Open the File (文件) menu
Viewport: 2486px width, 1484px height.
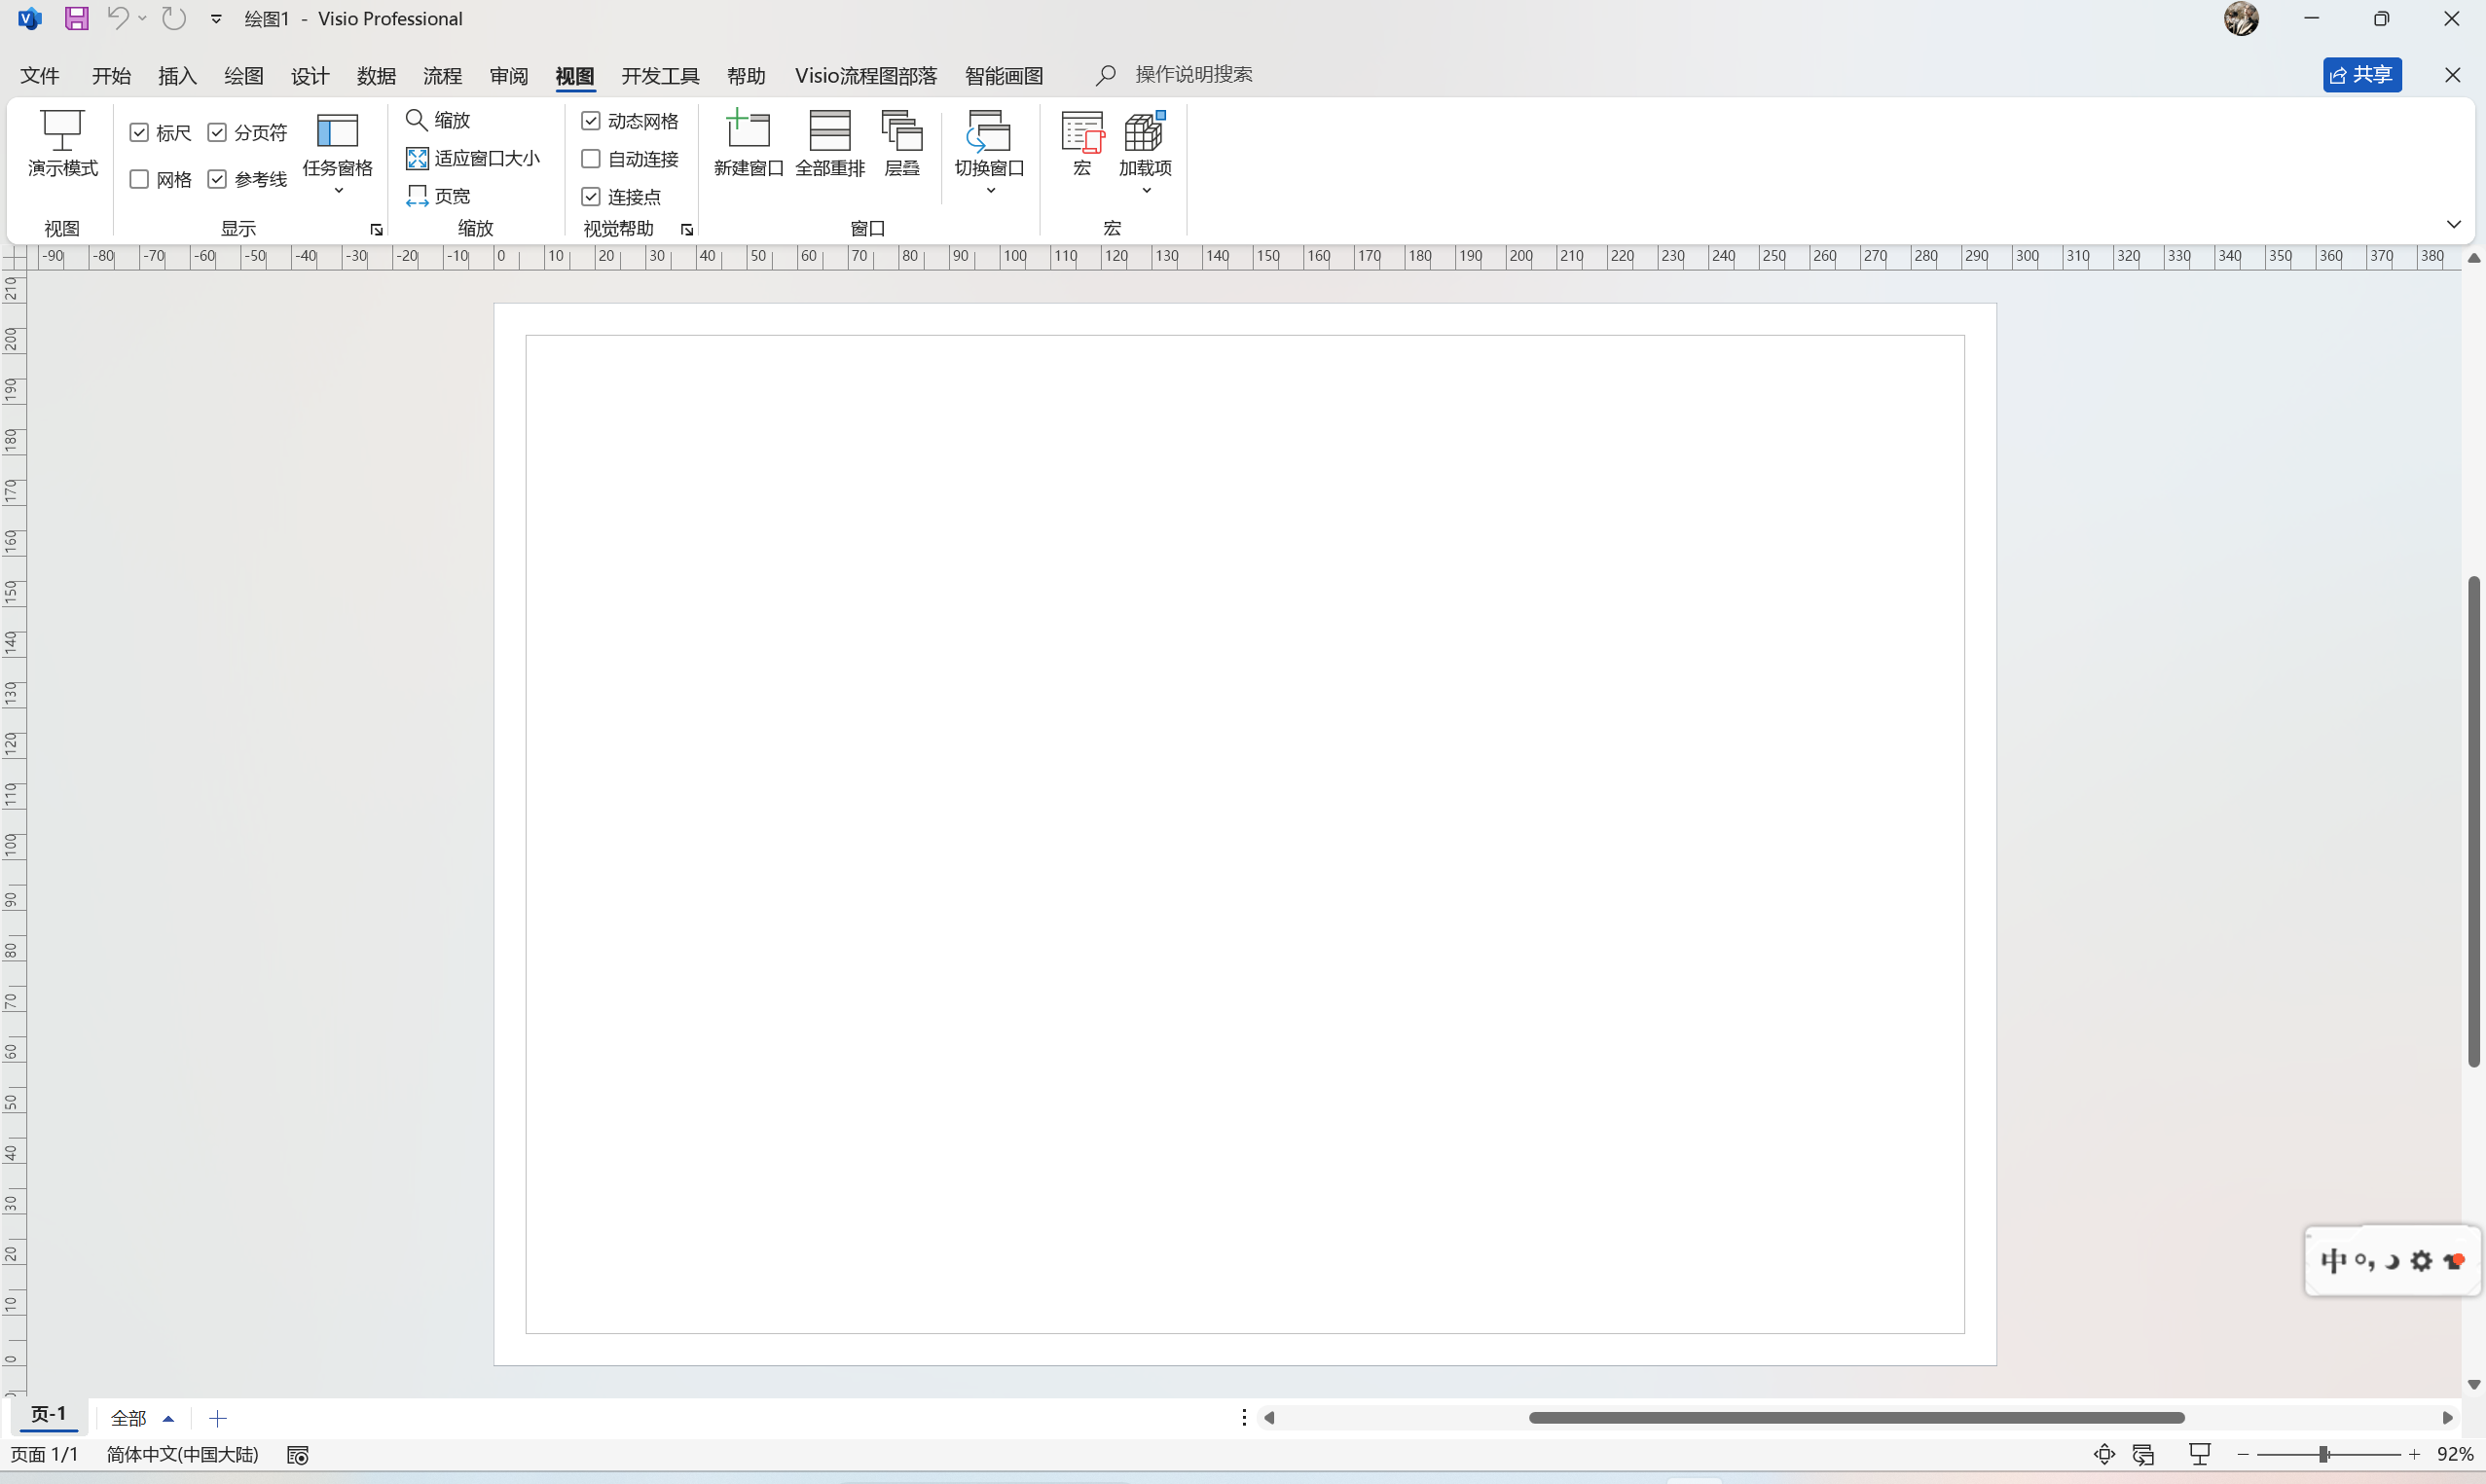pyautogui.click(x=40, y=75)
